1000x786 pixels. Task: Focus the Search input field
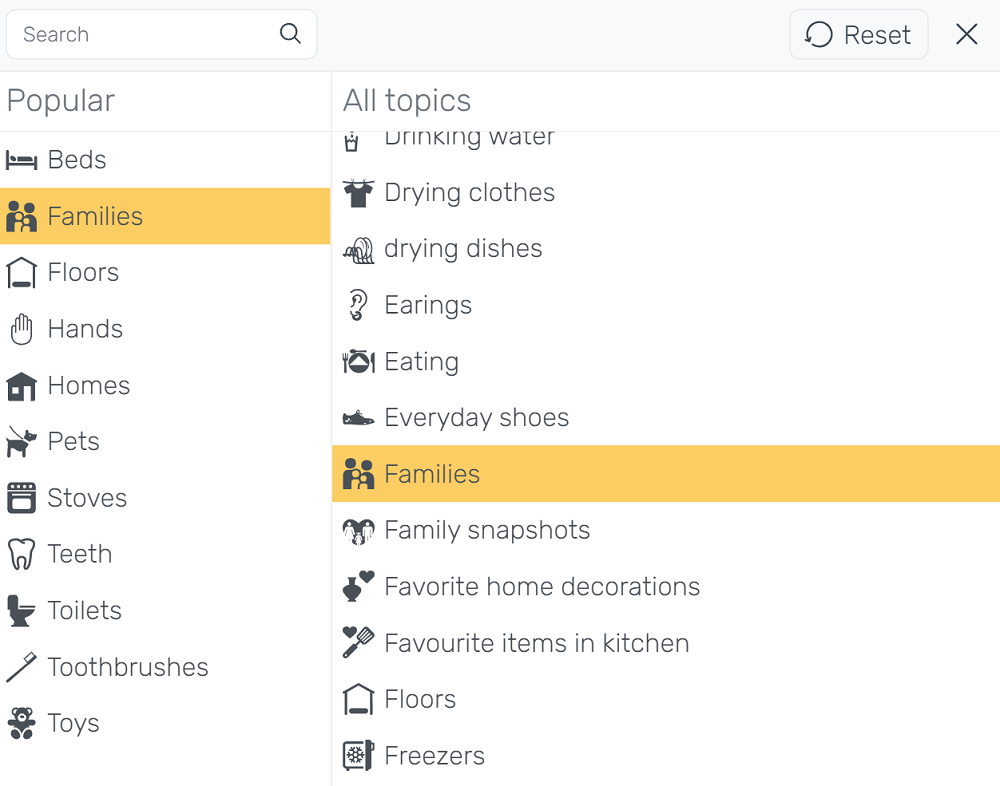161,34
